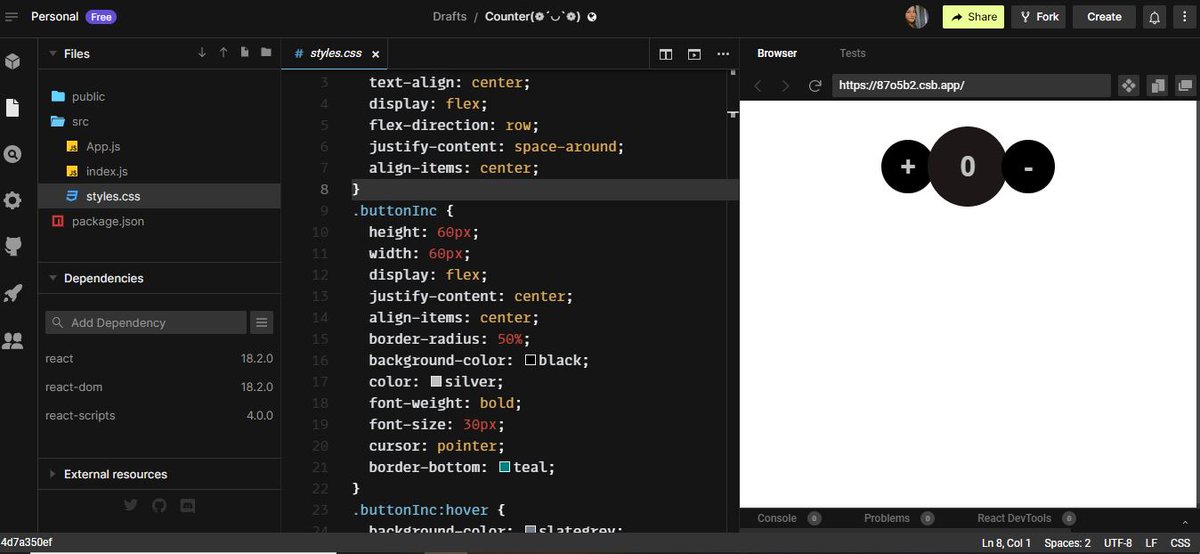Select the styles.css editor tab

click(335, 53)
